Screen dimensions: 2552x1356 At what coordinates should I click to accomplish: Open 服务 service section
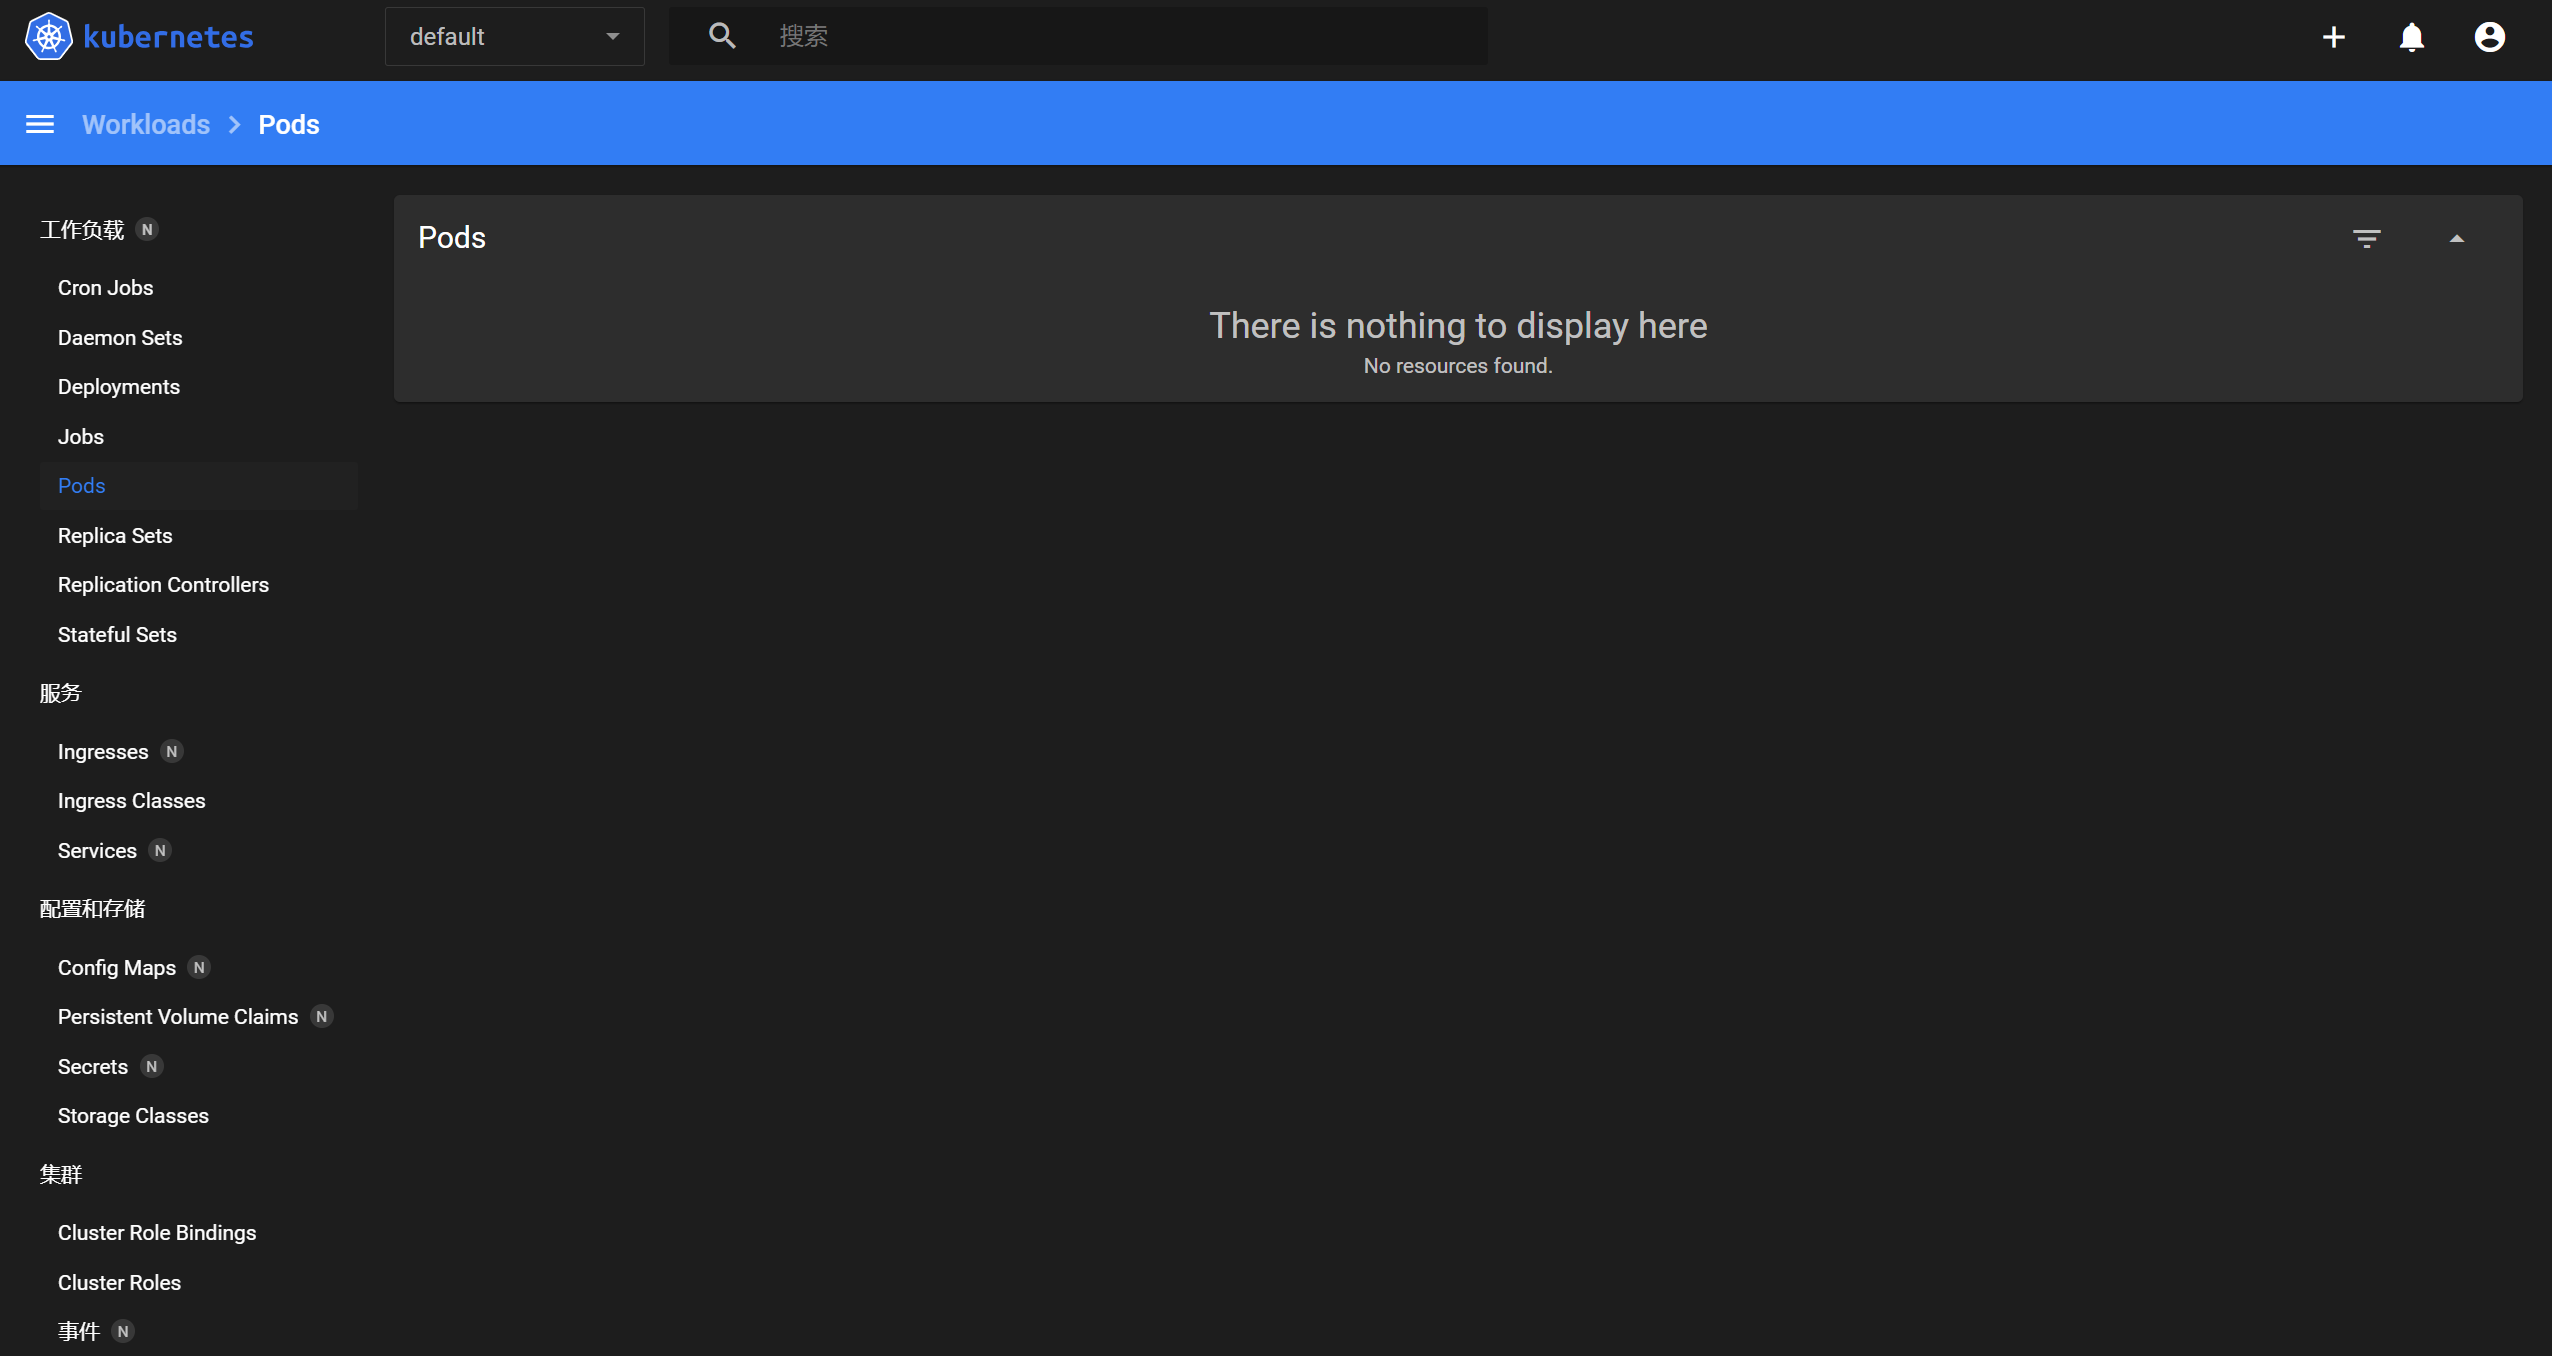coord(60,693)
